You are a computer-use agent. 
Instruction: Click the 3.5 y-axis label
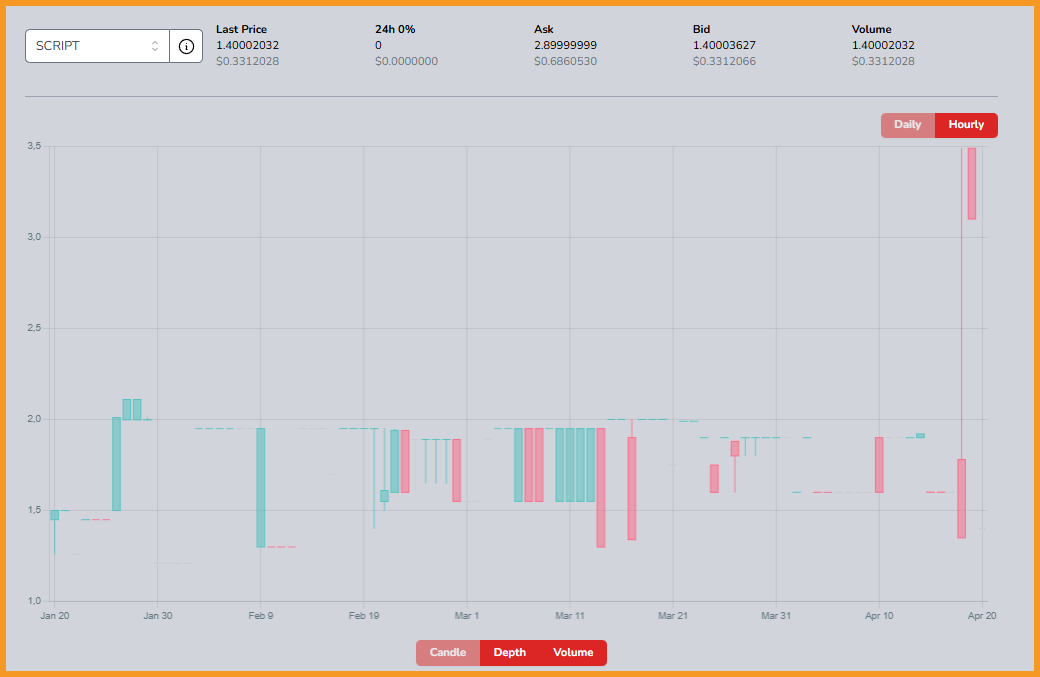[x=34, y=146]
